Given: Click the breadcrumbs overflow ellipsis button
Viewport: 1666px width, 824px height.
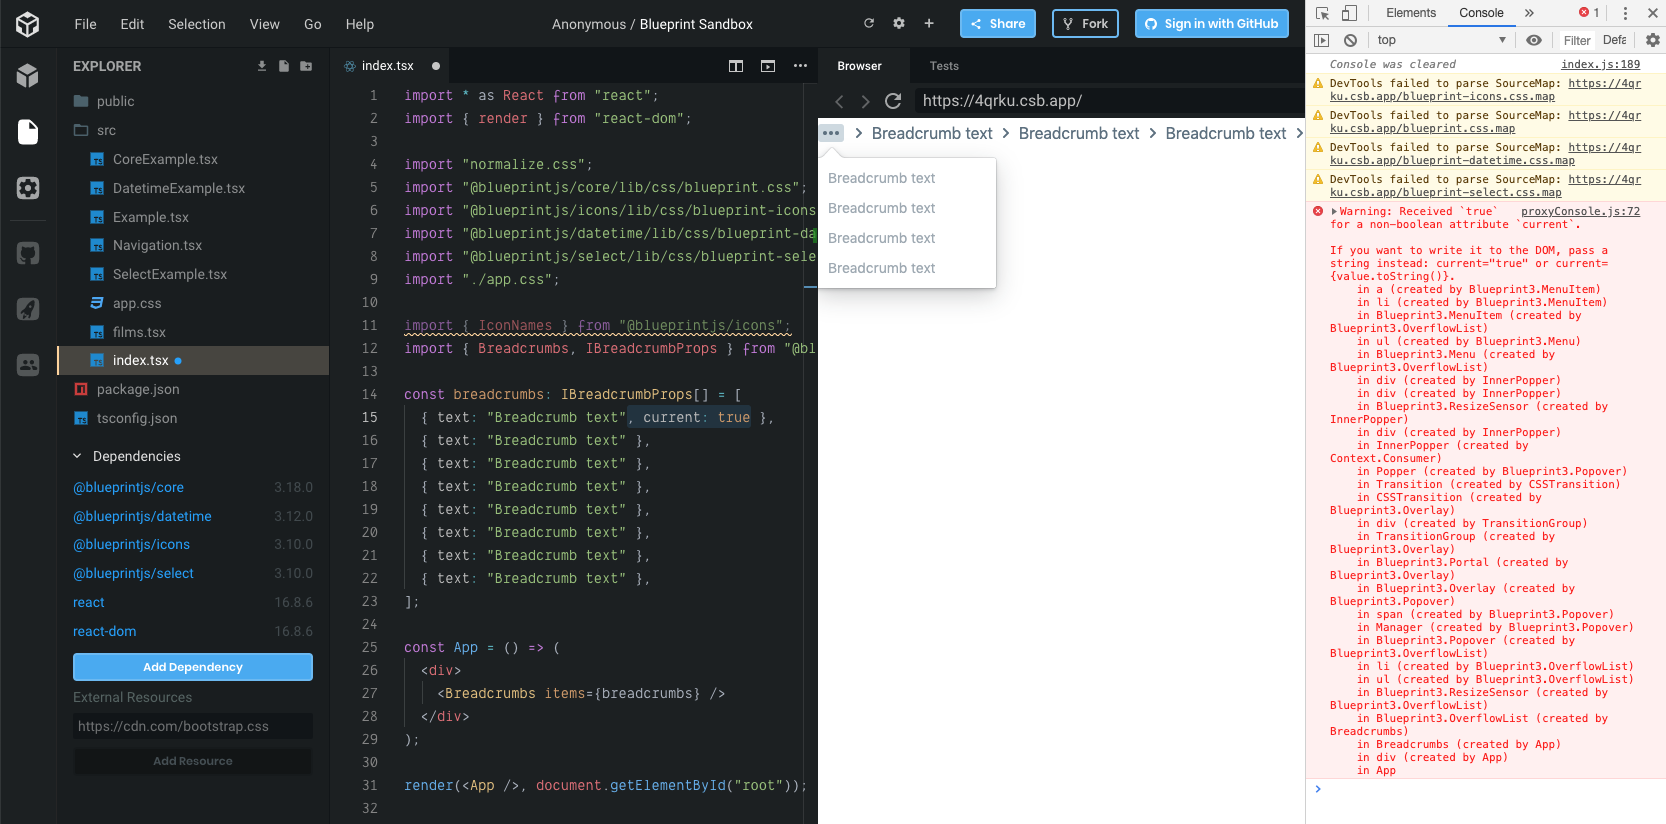Looking at the screenshot, I should [x=831, y=133].
